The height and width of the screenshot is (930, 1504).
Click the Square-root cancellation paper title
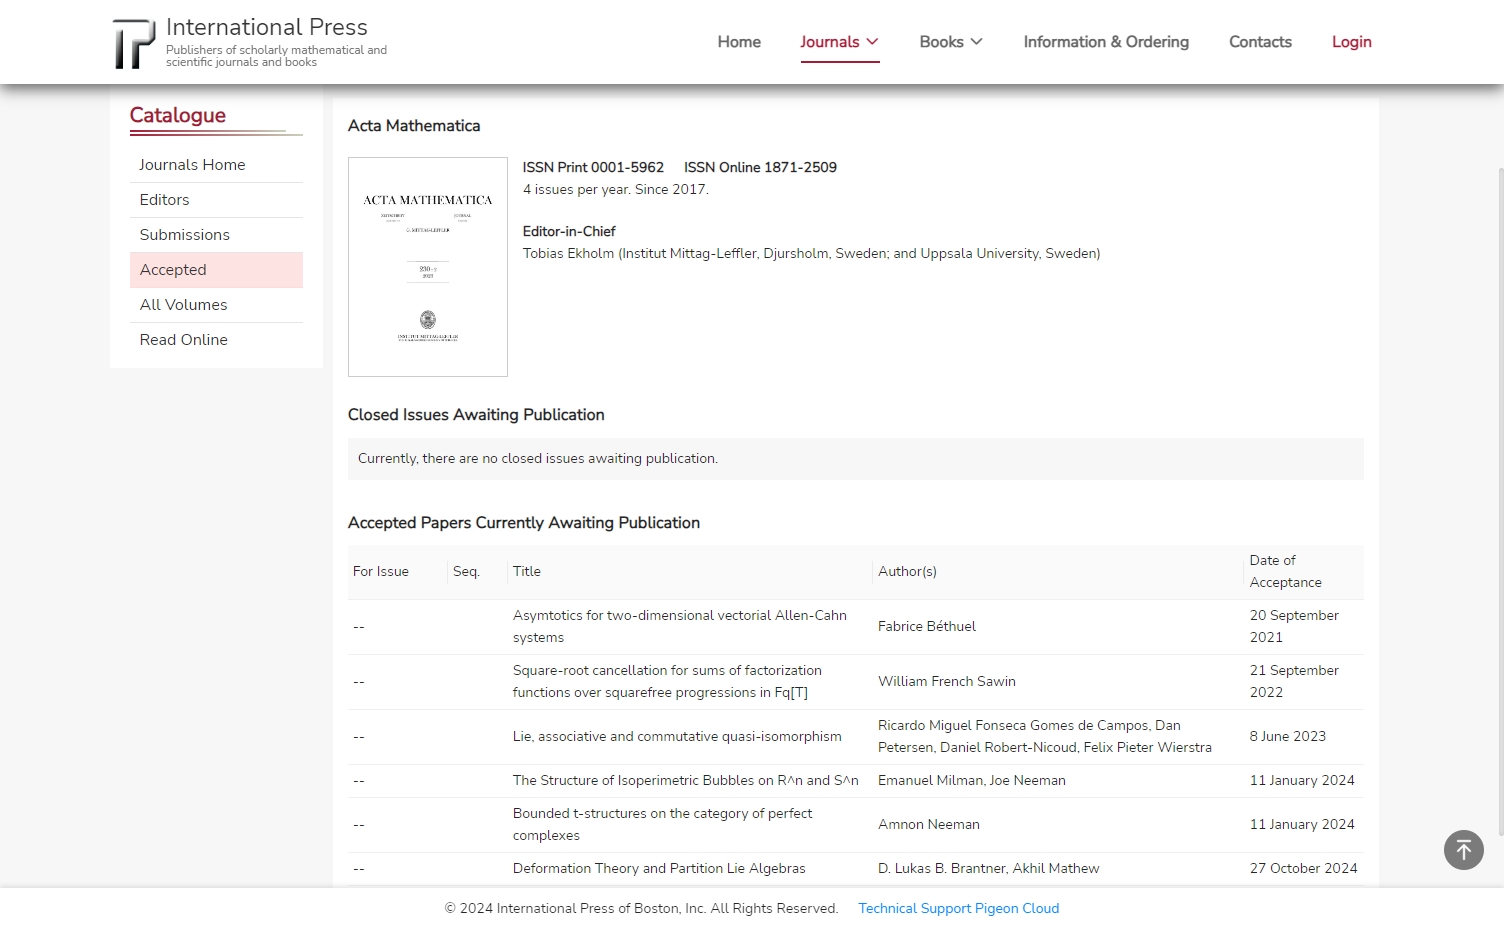(x=667, y=682)
